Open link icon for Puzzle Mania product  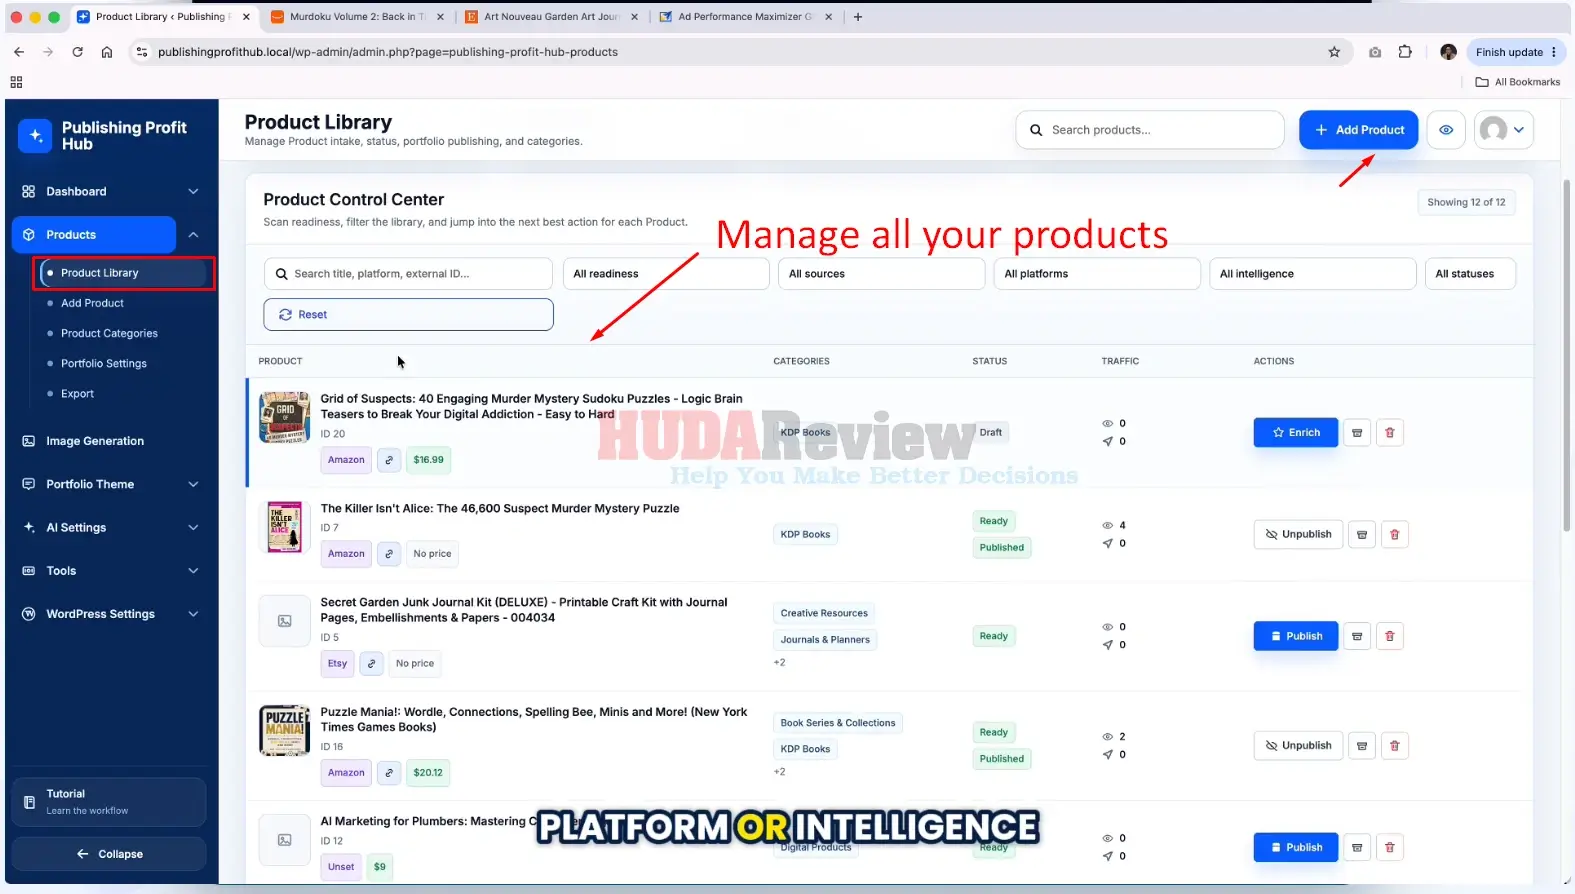tap(389, 773)
